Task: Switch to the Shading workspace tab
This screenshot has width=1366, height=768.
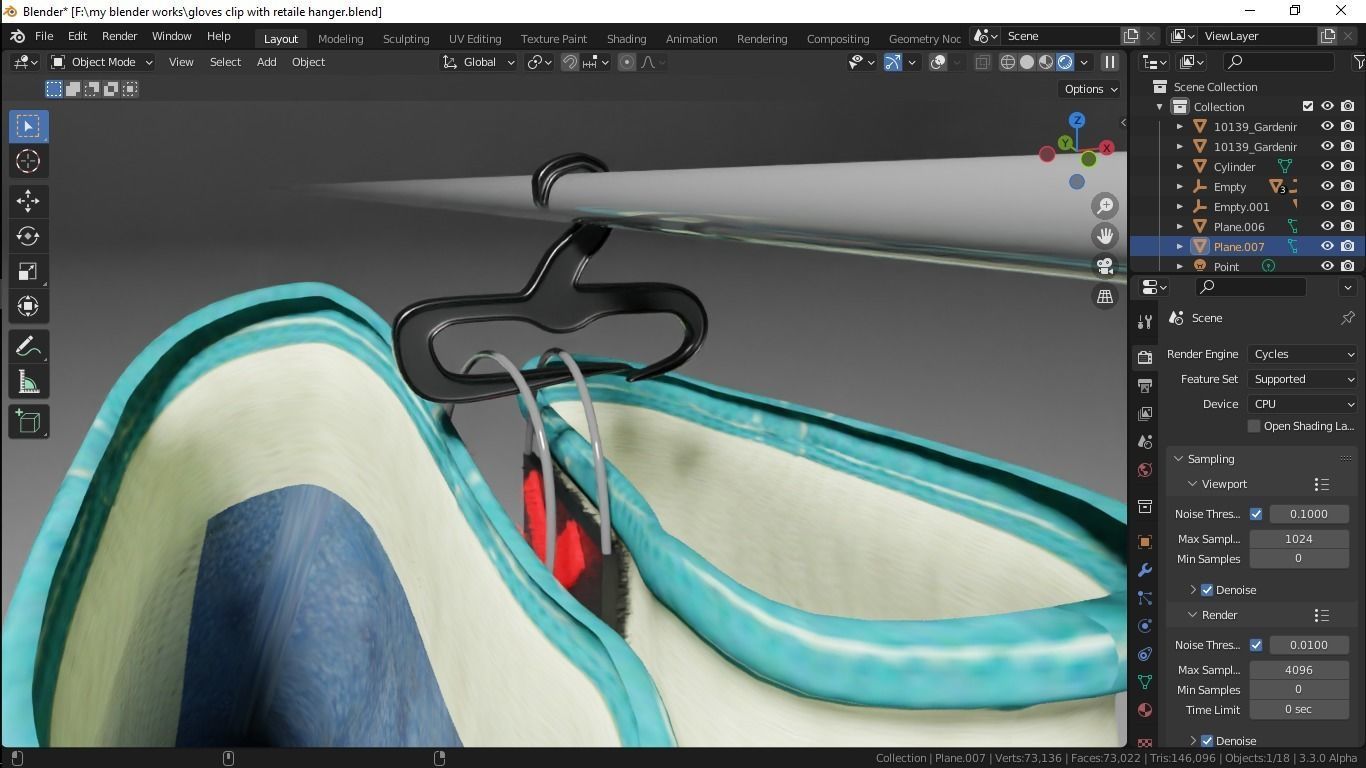Action: click(626, 38)
